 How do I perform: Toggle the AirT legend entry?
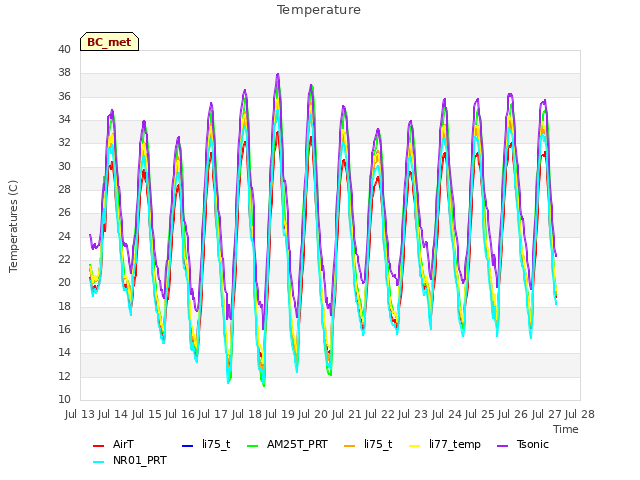113,444
